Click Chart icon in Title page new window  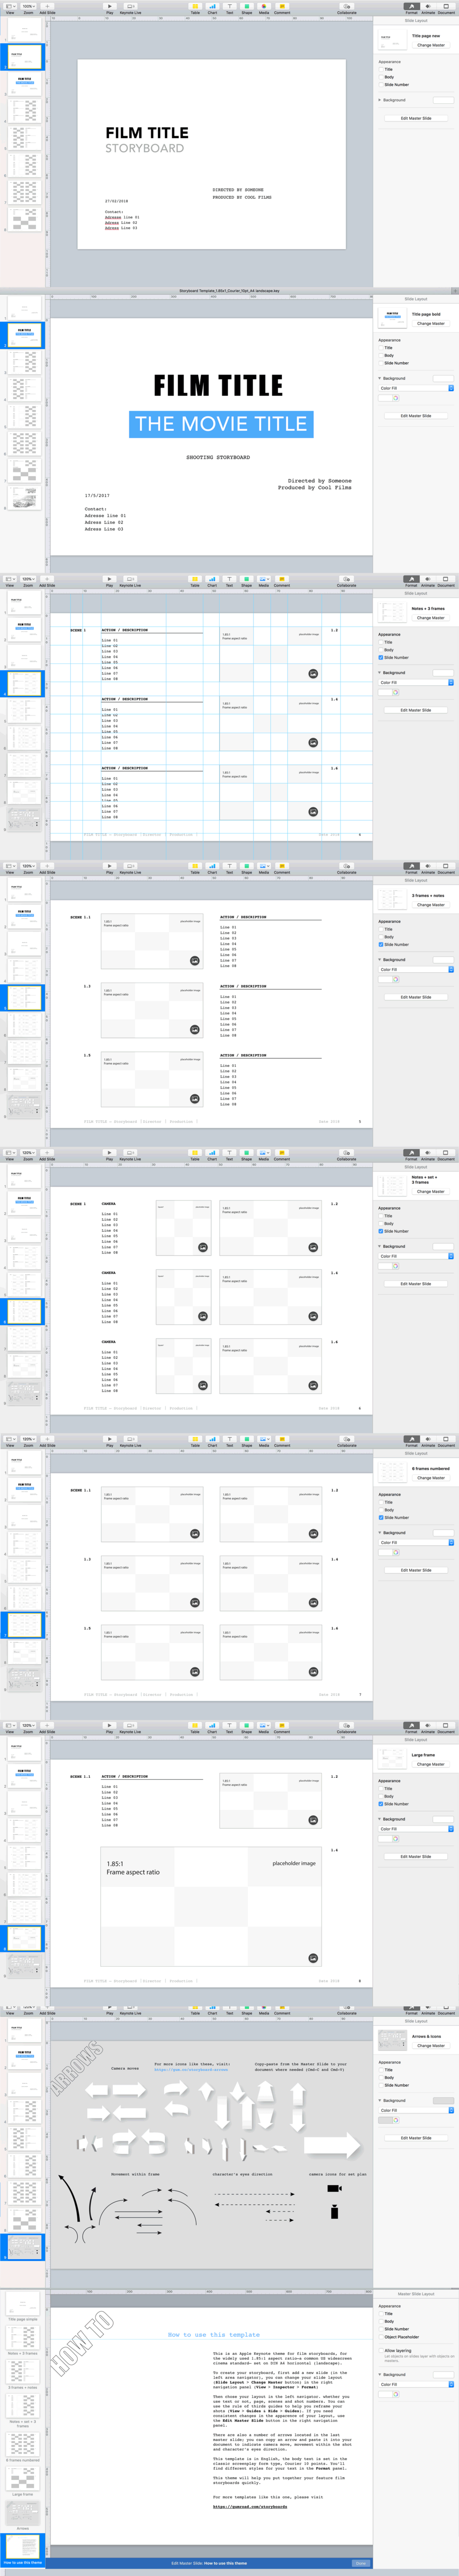212,6
